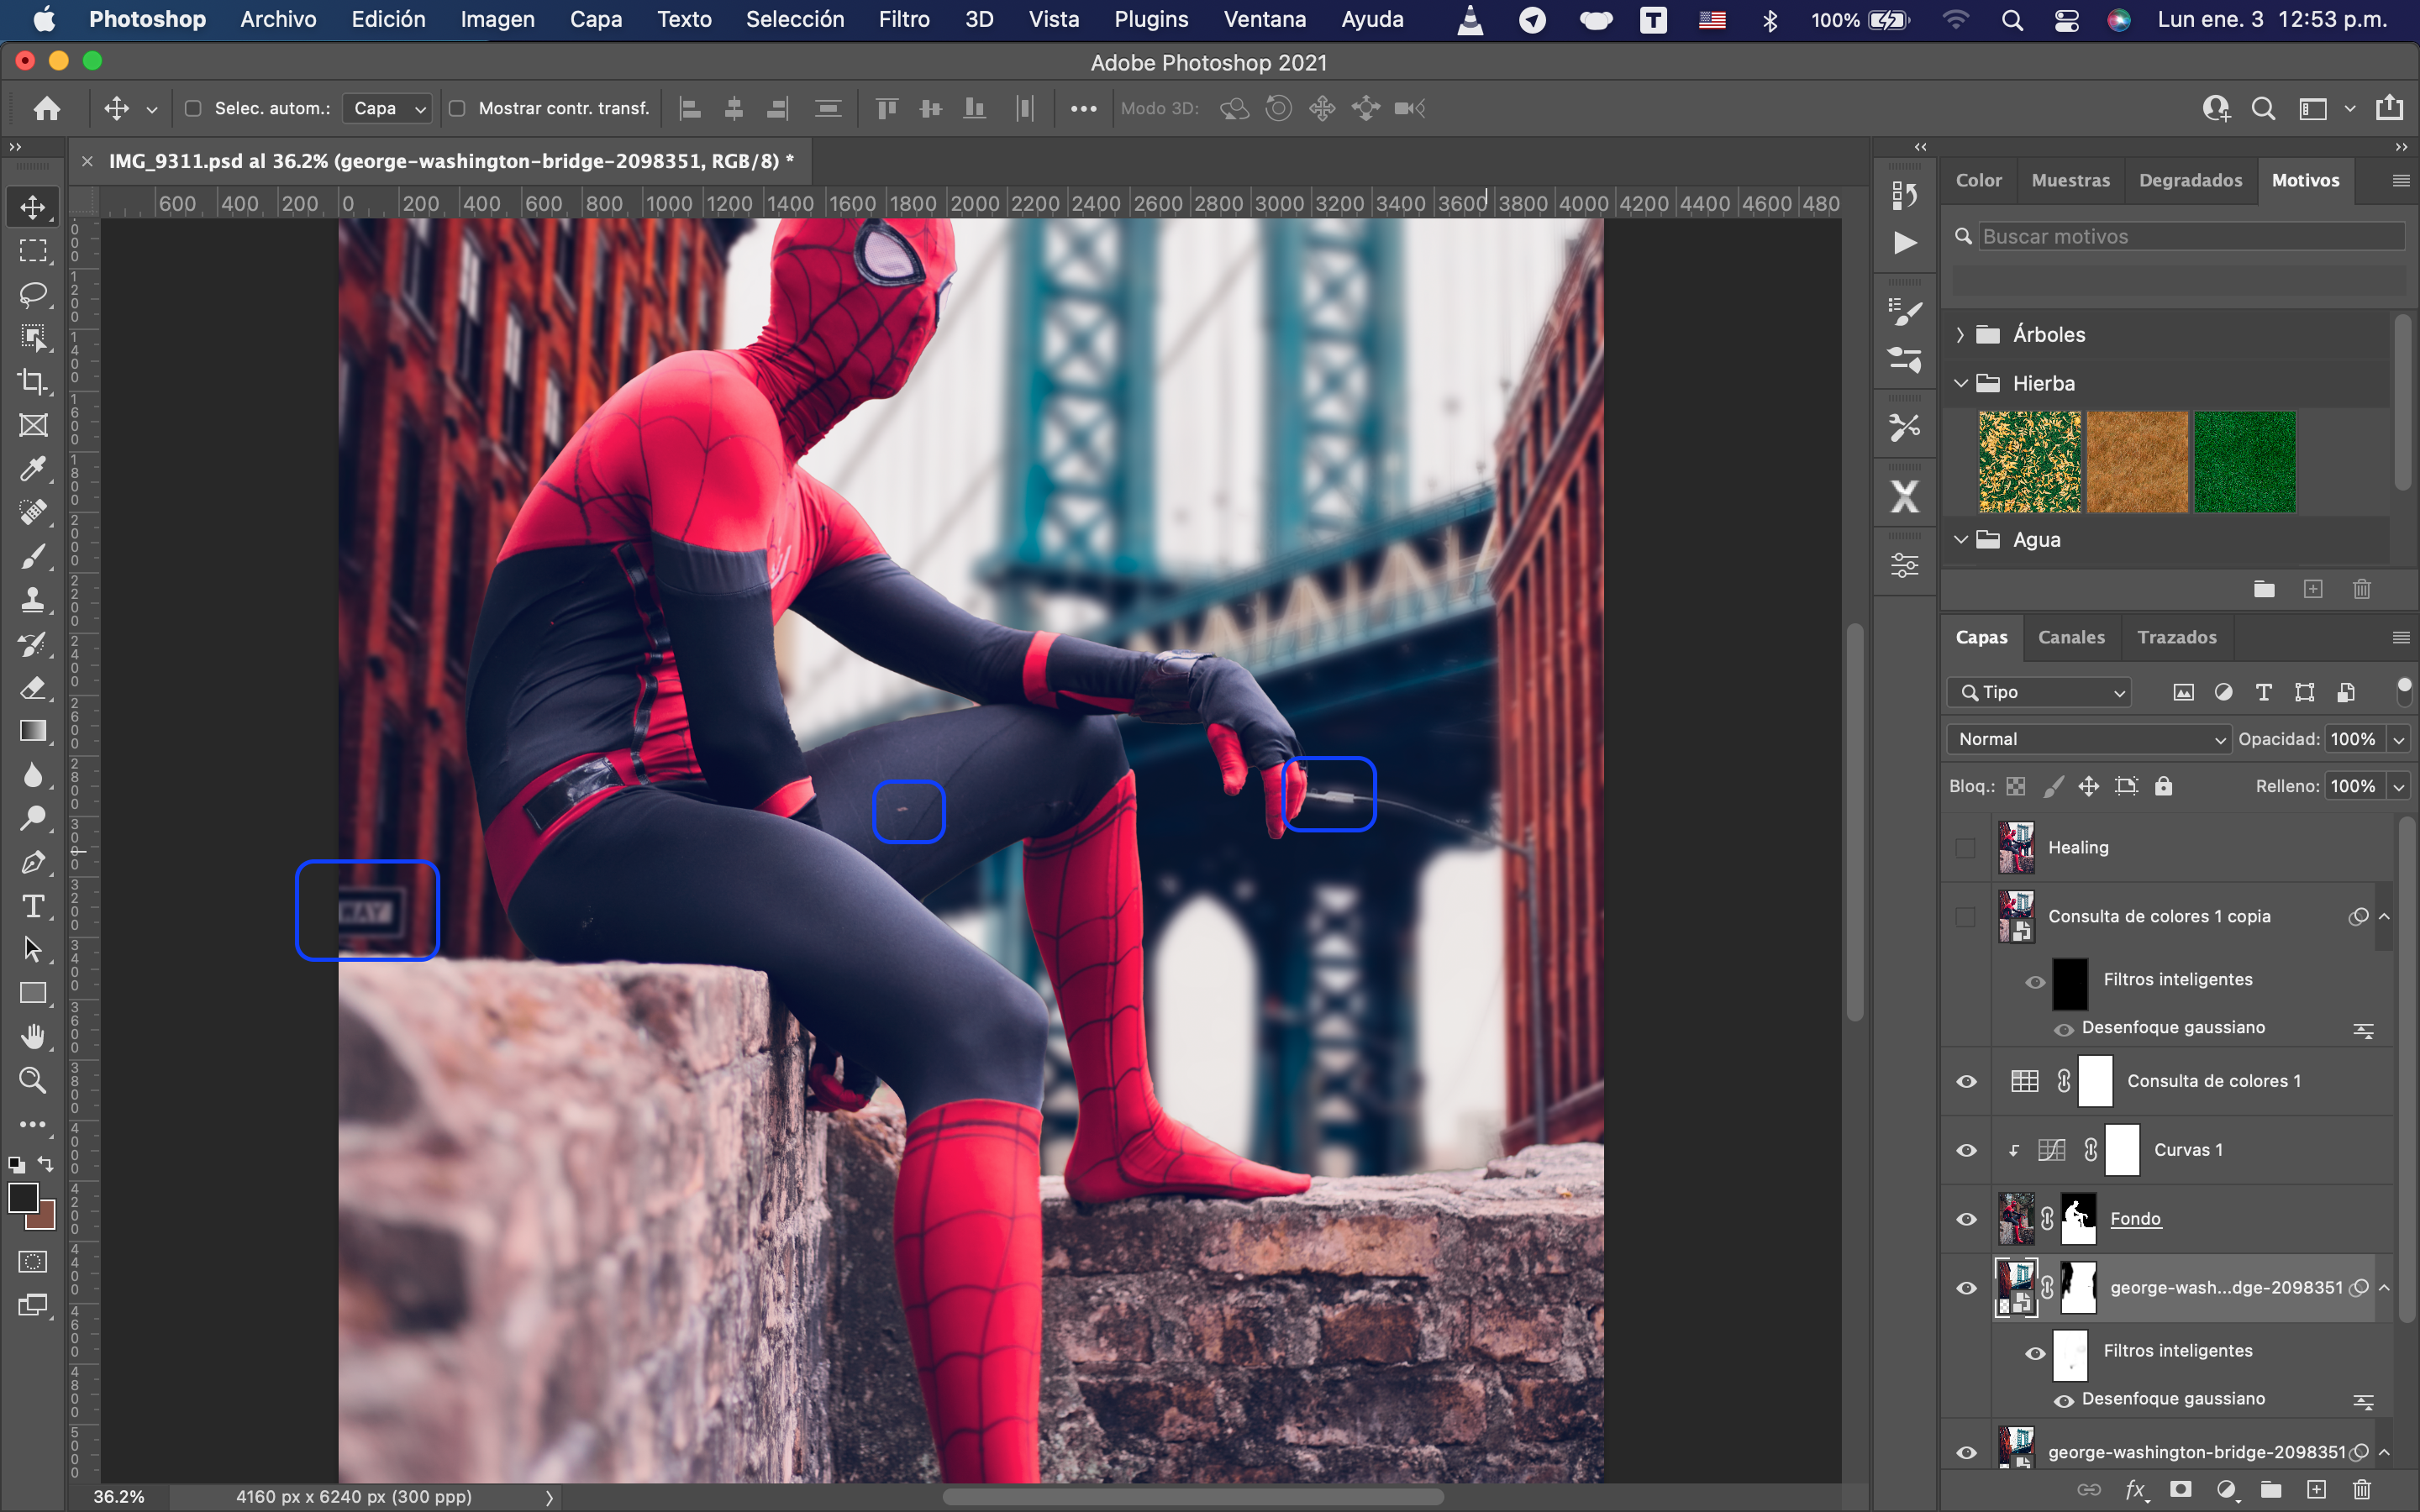Open the Normal blend mode dropdown

click(2088, 739)
